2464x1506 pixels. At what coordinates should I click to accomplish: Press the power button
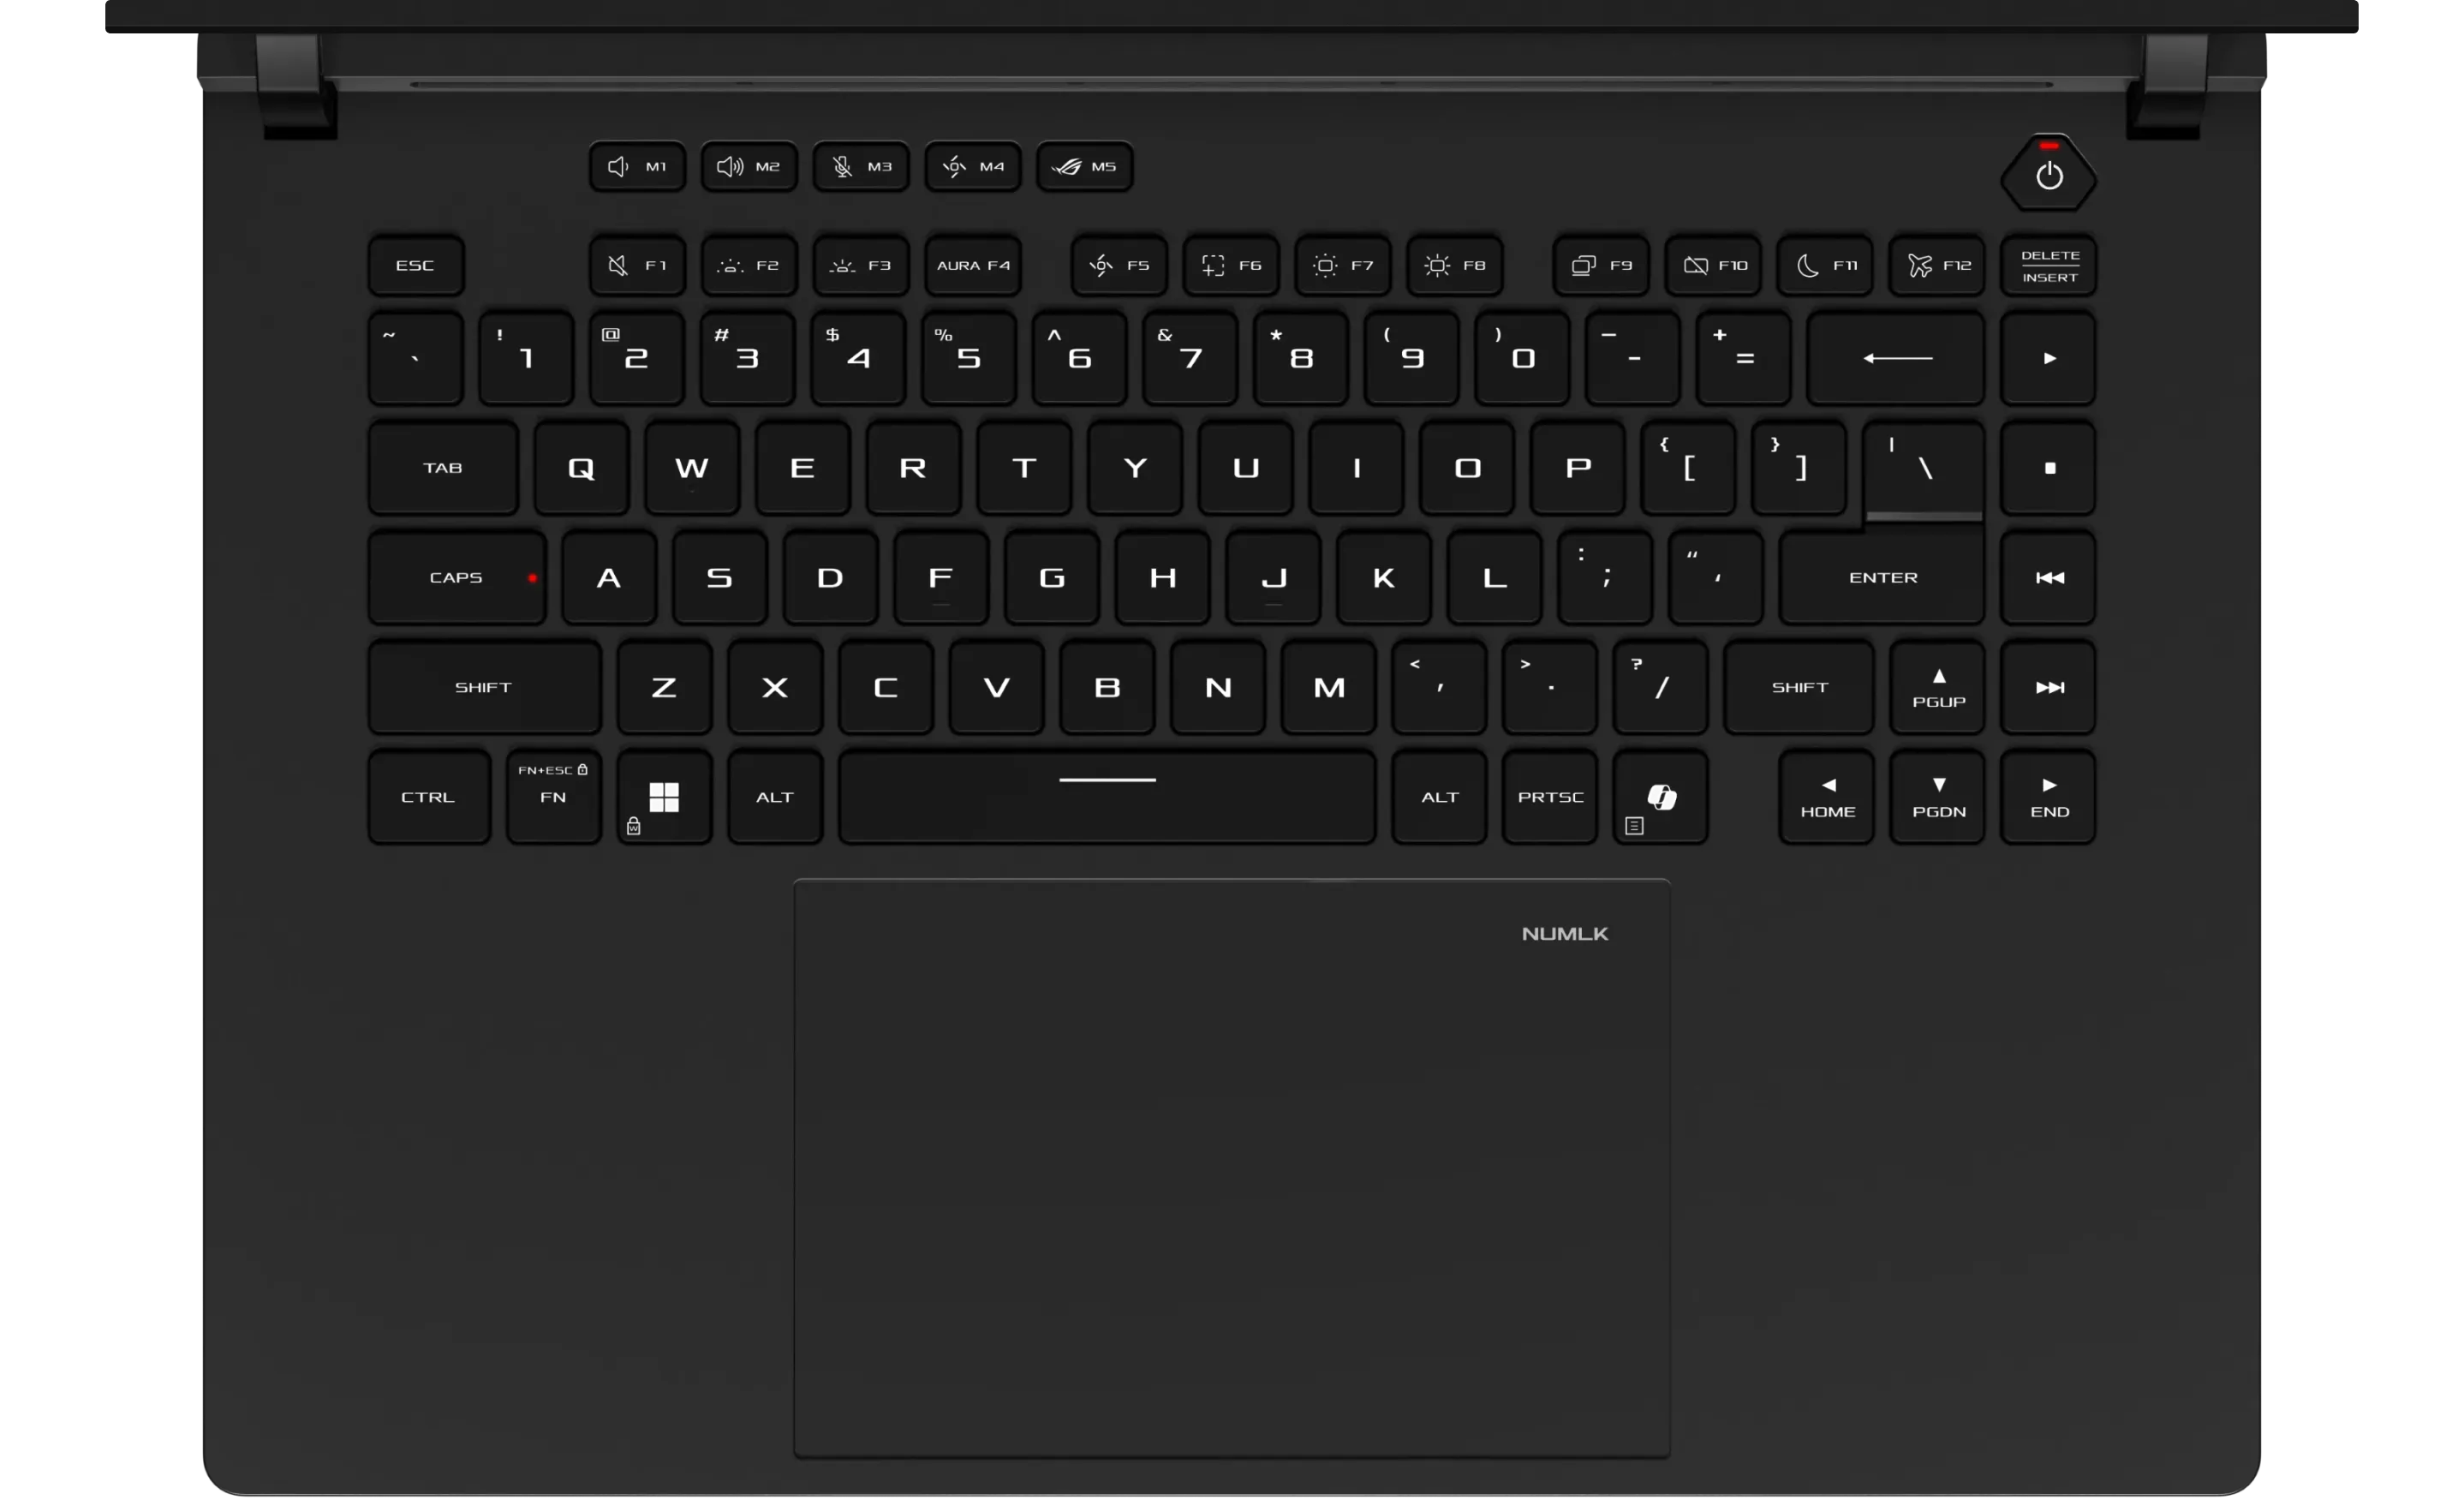[2047, 175]
